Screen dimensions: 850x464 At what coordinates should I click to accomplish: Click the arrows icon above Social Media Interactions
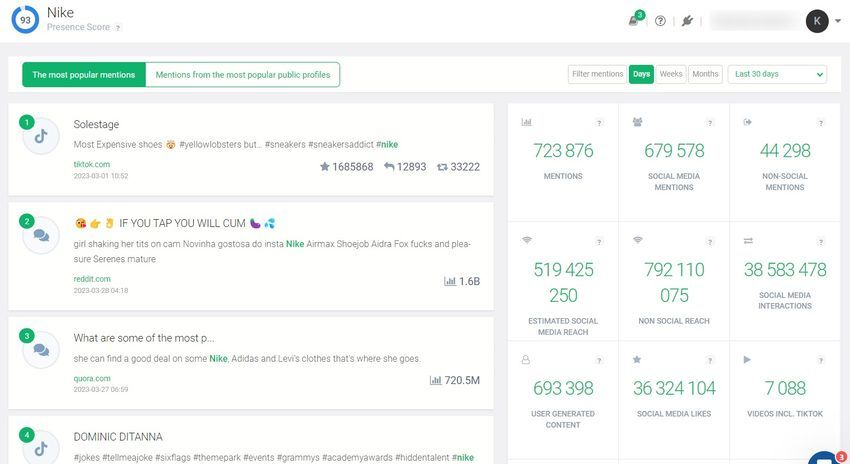(748, 241)
